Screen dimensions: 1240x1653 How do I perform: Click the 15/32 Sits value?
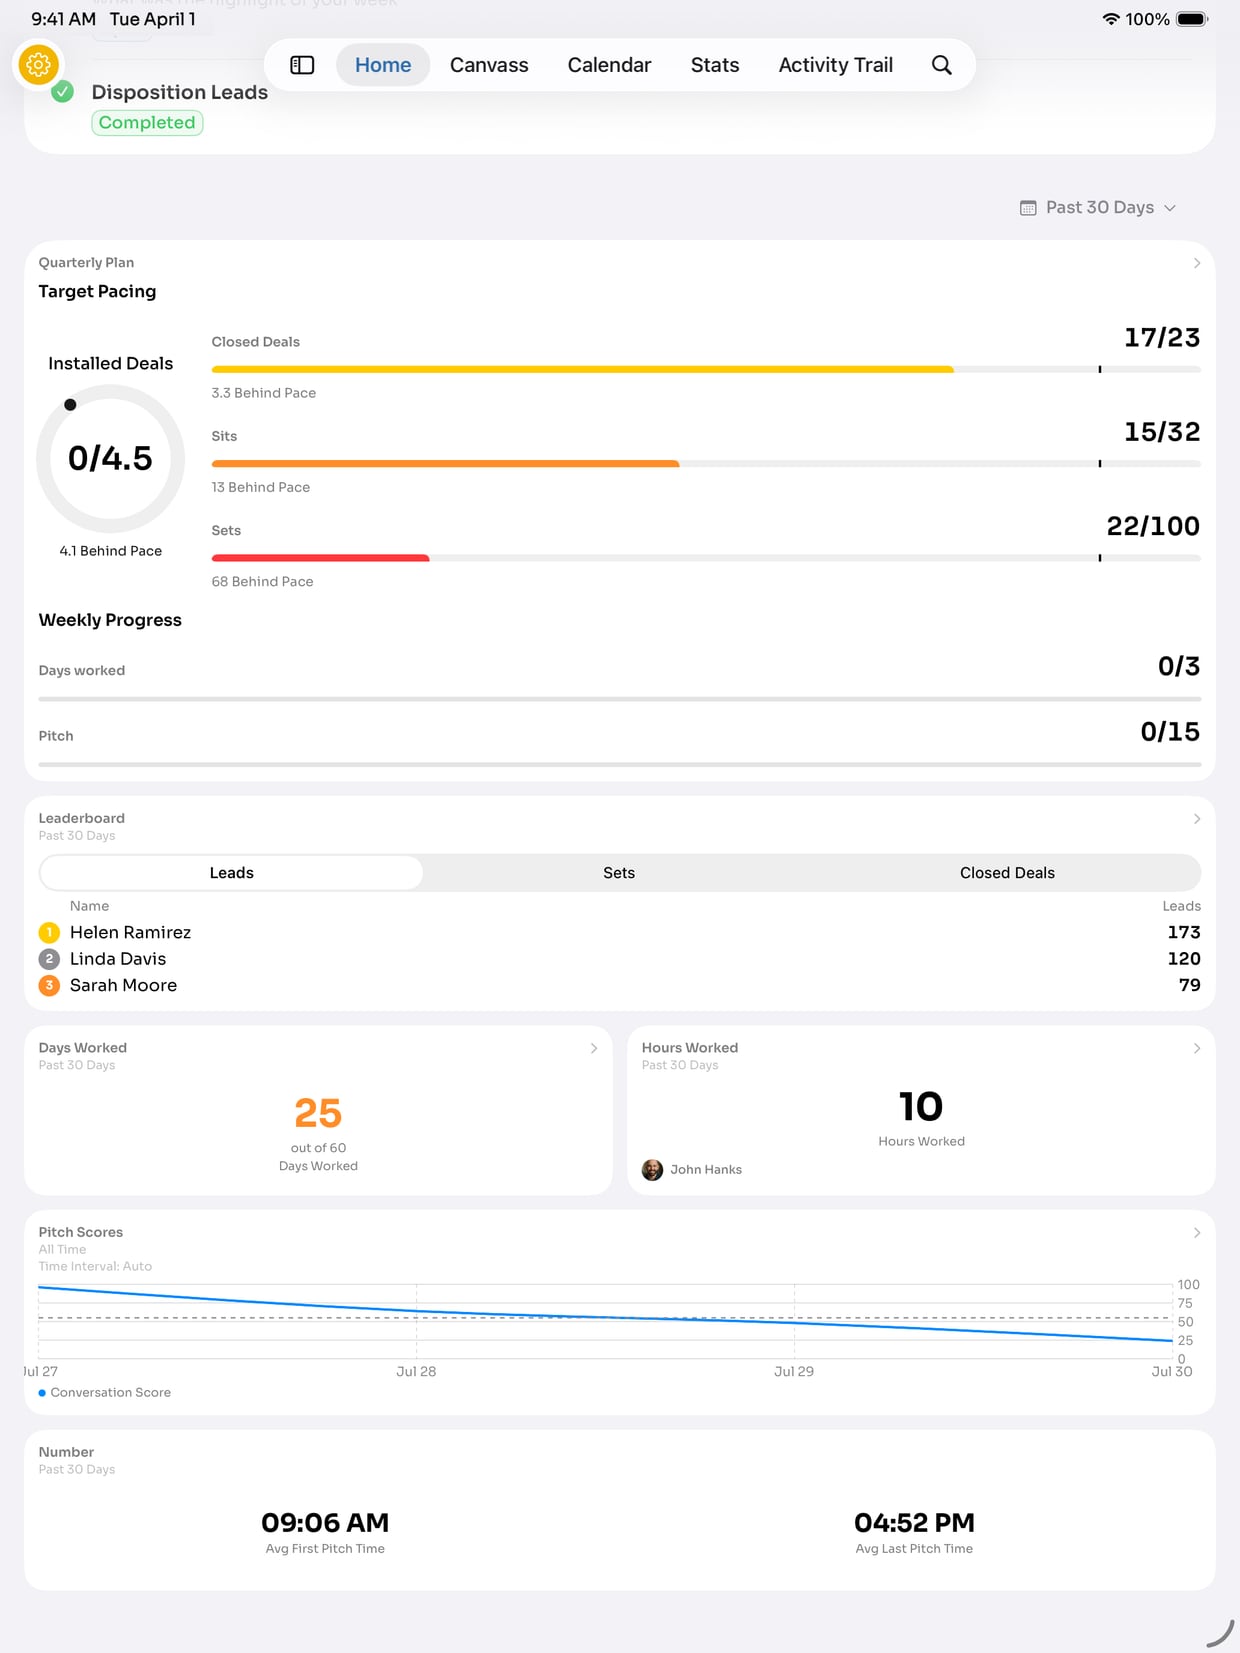coord(1162,432)
